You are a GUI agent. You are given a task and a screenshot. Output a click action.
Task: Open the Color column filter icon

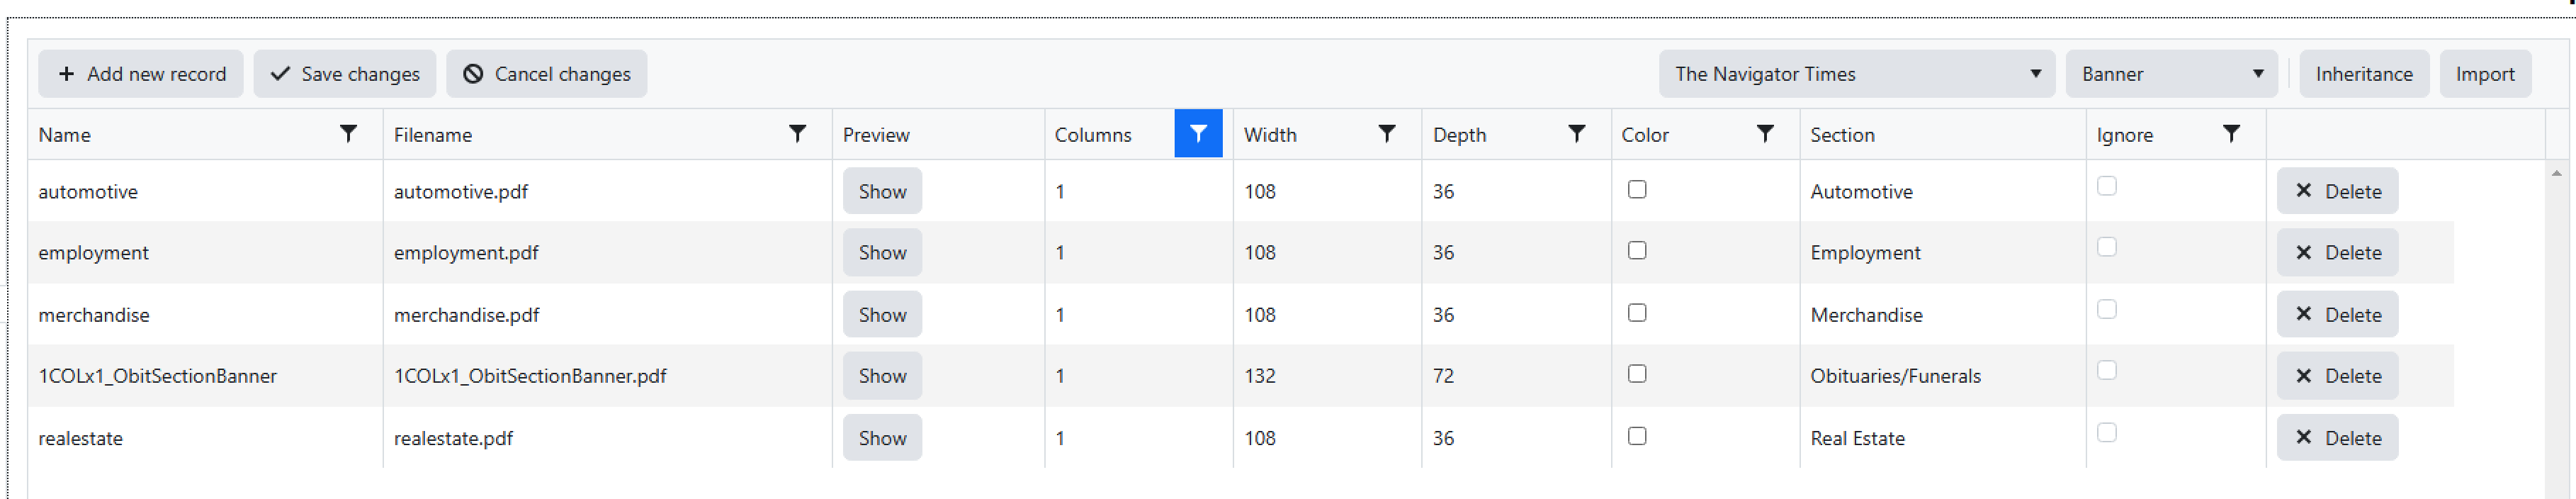click(1765, 134)
